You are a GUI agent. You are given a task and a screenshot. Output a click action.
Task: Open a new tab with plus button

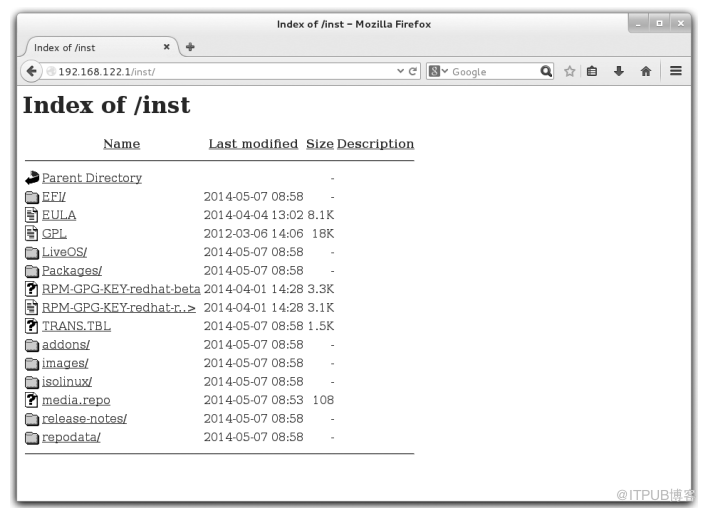coord(190,47)
